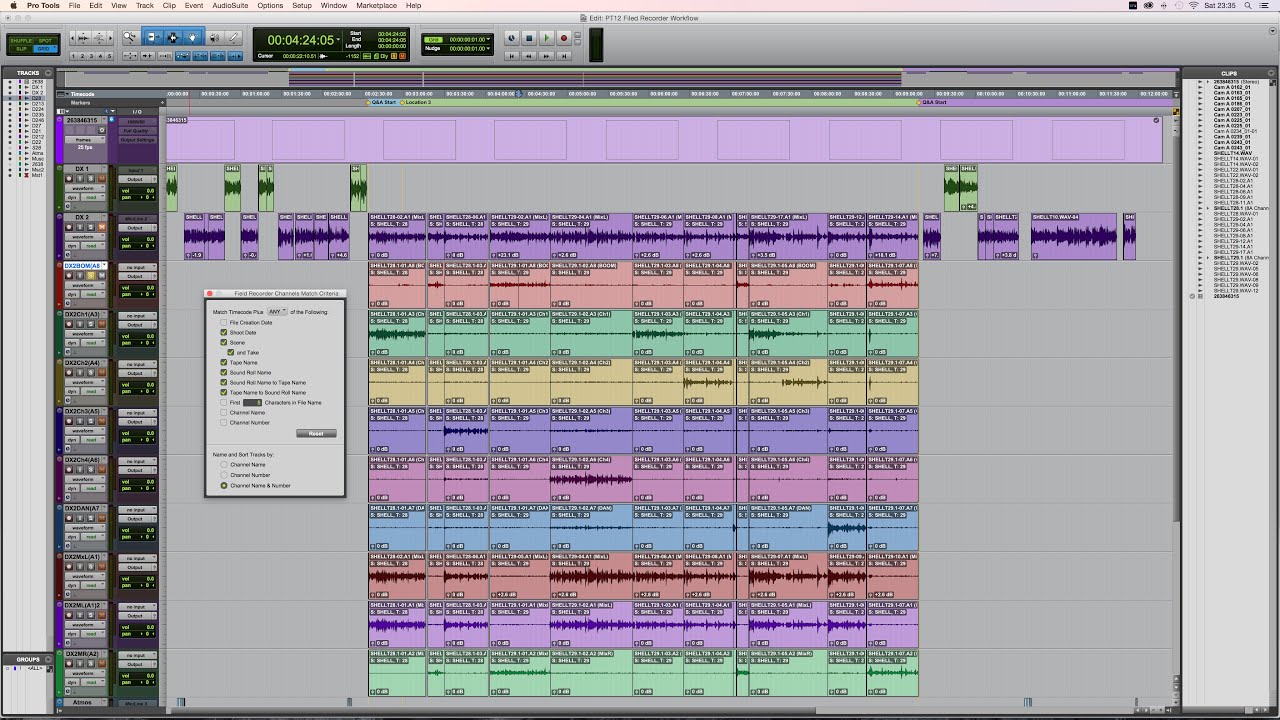
Task: Click the transport Record button
Action: (564, 38)
